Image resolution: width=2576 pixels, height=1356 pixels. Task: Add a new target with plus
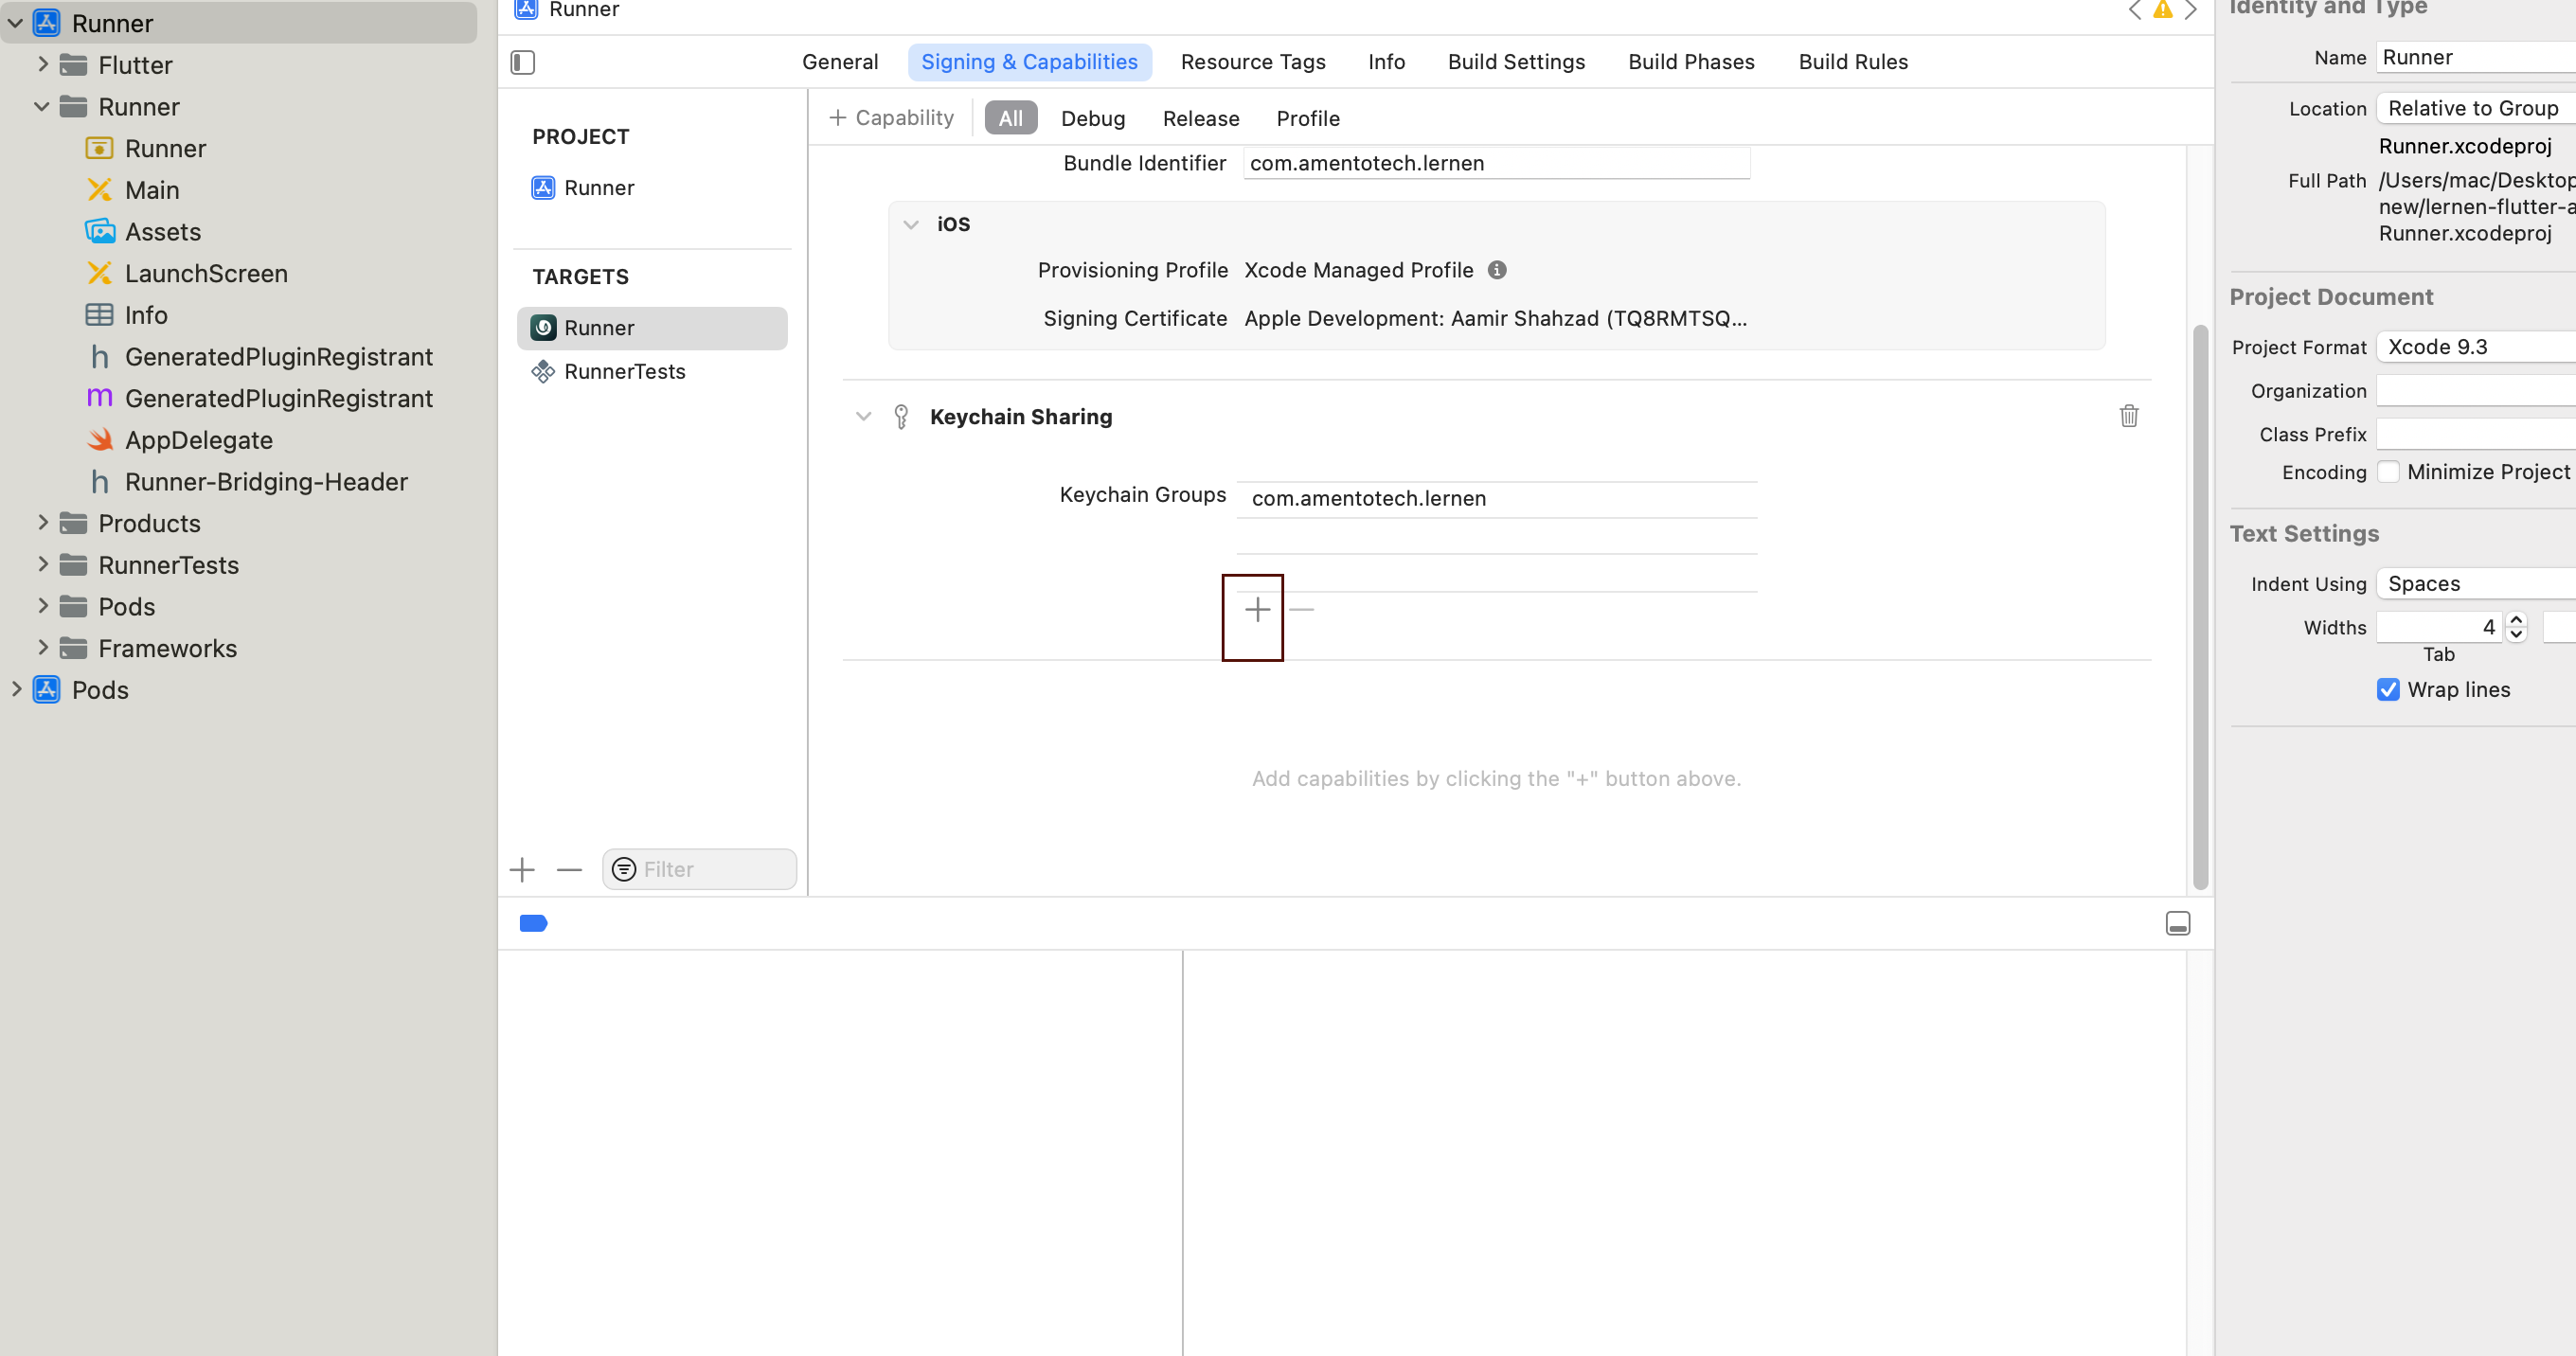(522, 870)
